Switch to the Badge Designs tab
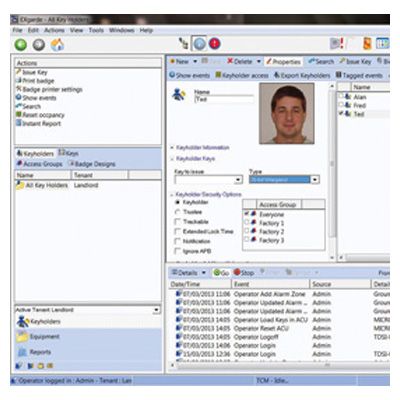The height and width of the screenshot is (400, 400). pos(92,164)
